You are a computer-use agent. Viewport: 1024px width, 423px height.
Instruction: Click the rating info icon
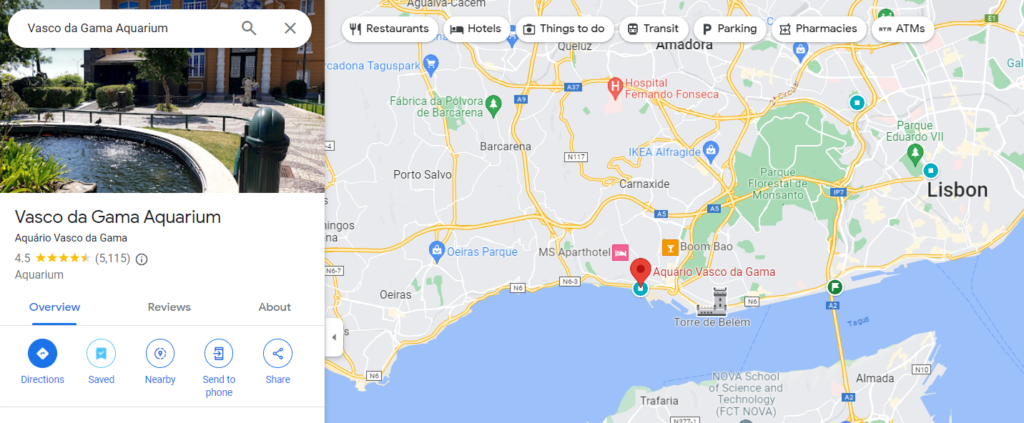point(142,258)
